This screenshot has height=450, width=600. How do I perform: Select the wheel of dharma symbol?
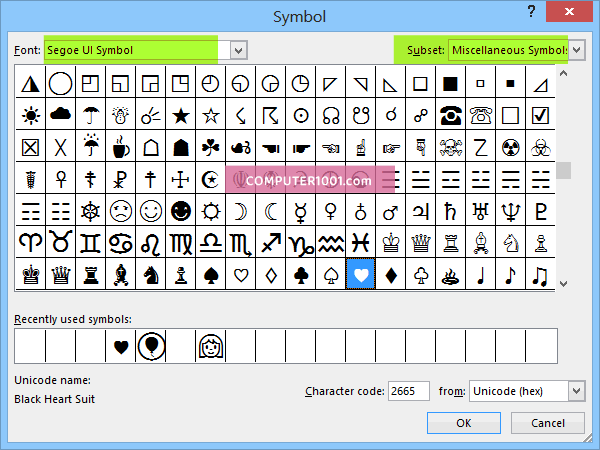[90, 211]
